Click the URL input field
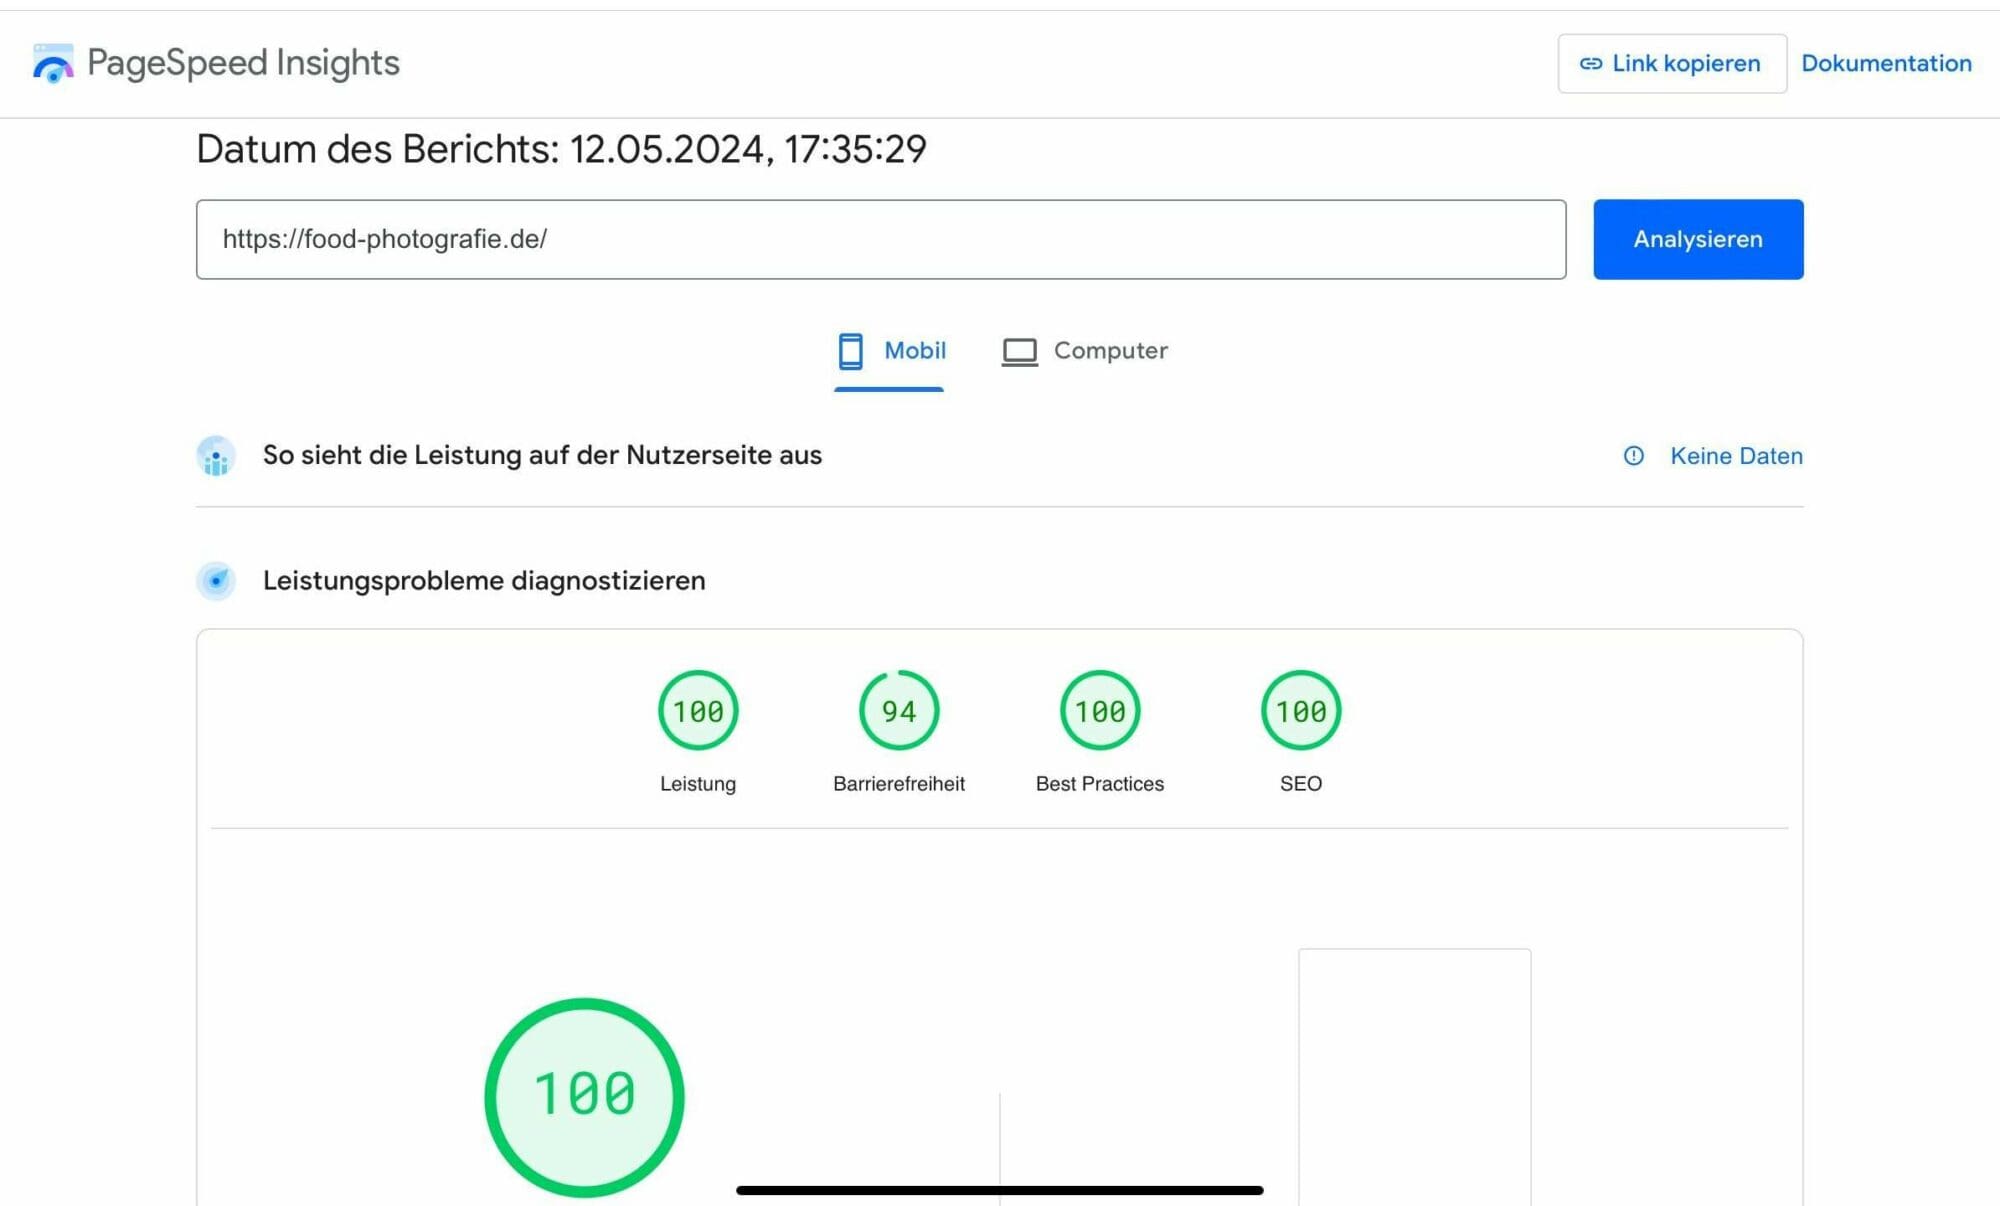Image resolution: width=2000 pixels, height=1206 pixels. tap(880, 239)
